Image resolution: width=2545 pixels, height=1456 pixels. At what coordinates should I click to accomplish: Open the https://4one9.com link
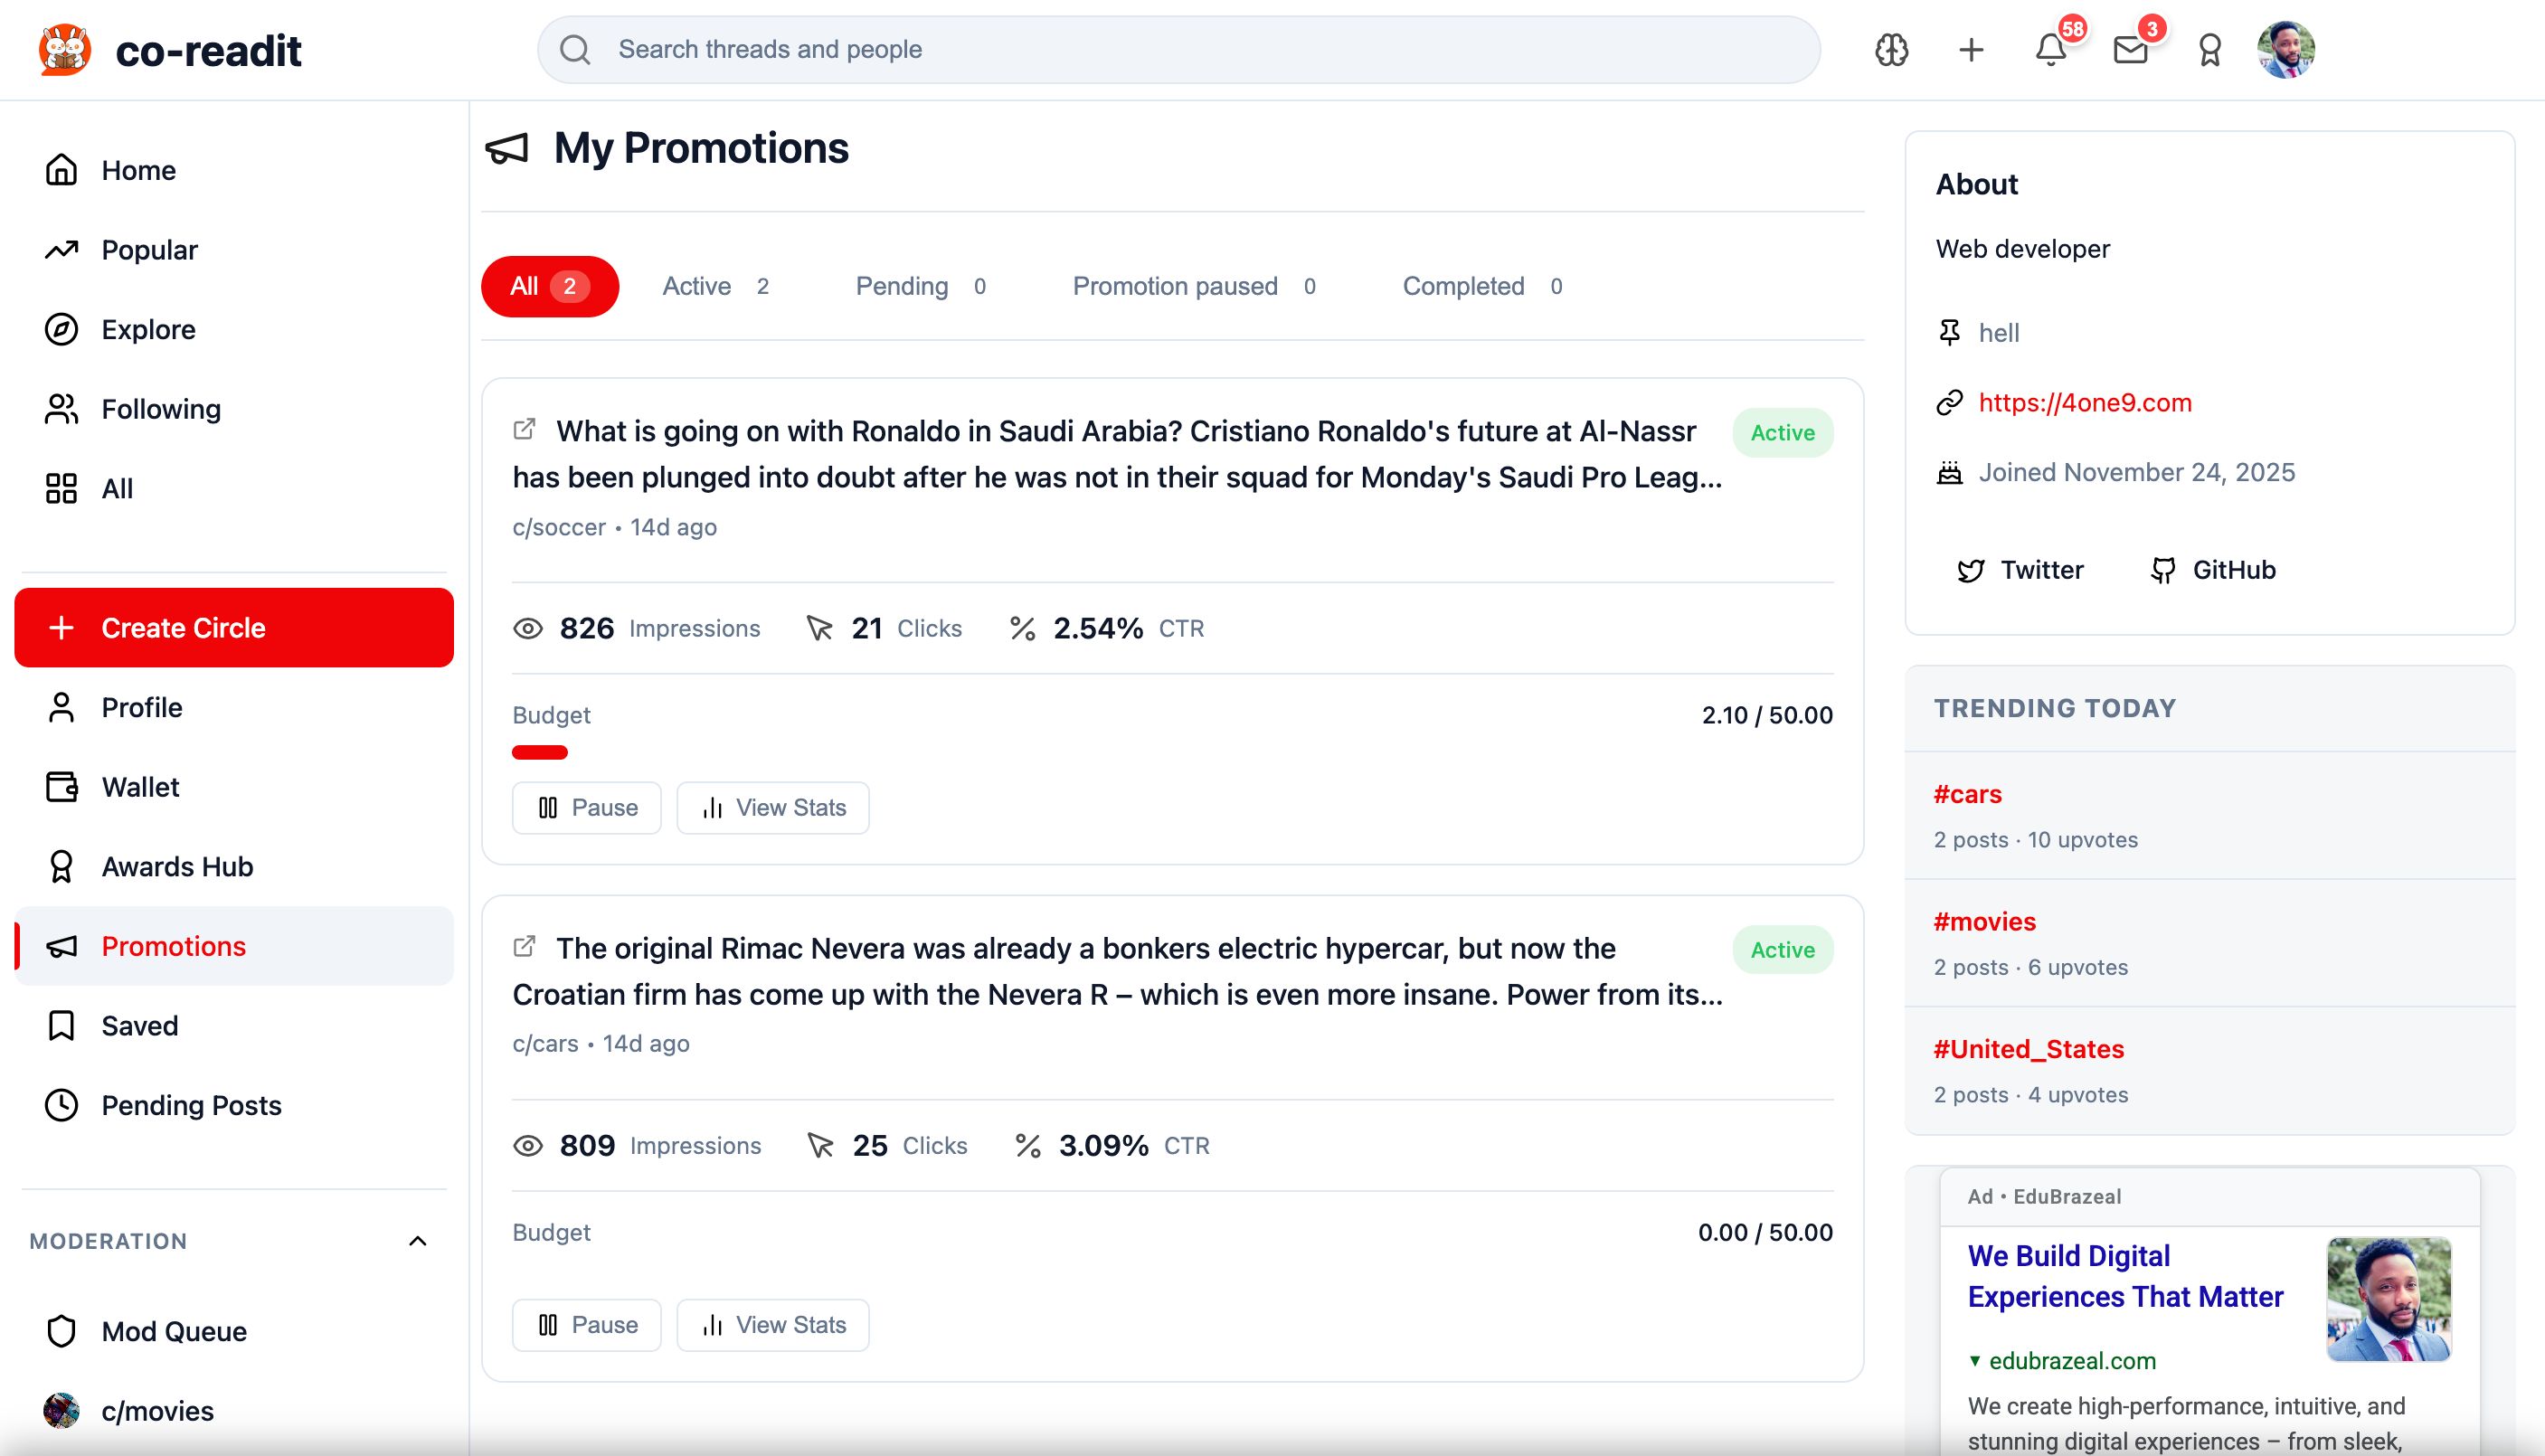click(2085, 403)
